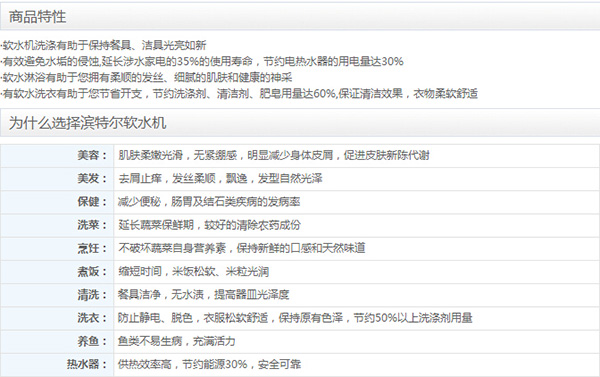Image resolution: width=600 pixels, height=377 pixels.
Task: Select the 热水器 row label
Action: click(87, 364)
